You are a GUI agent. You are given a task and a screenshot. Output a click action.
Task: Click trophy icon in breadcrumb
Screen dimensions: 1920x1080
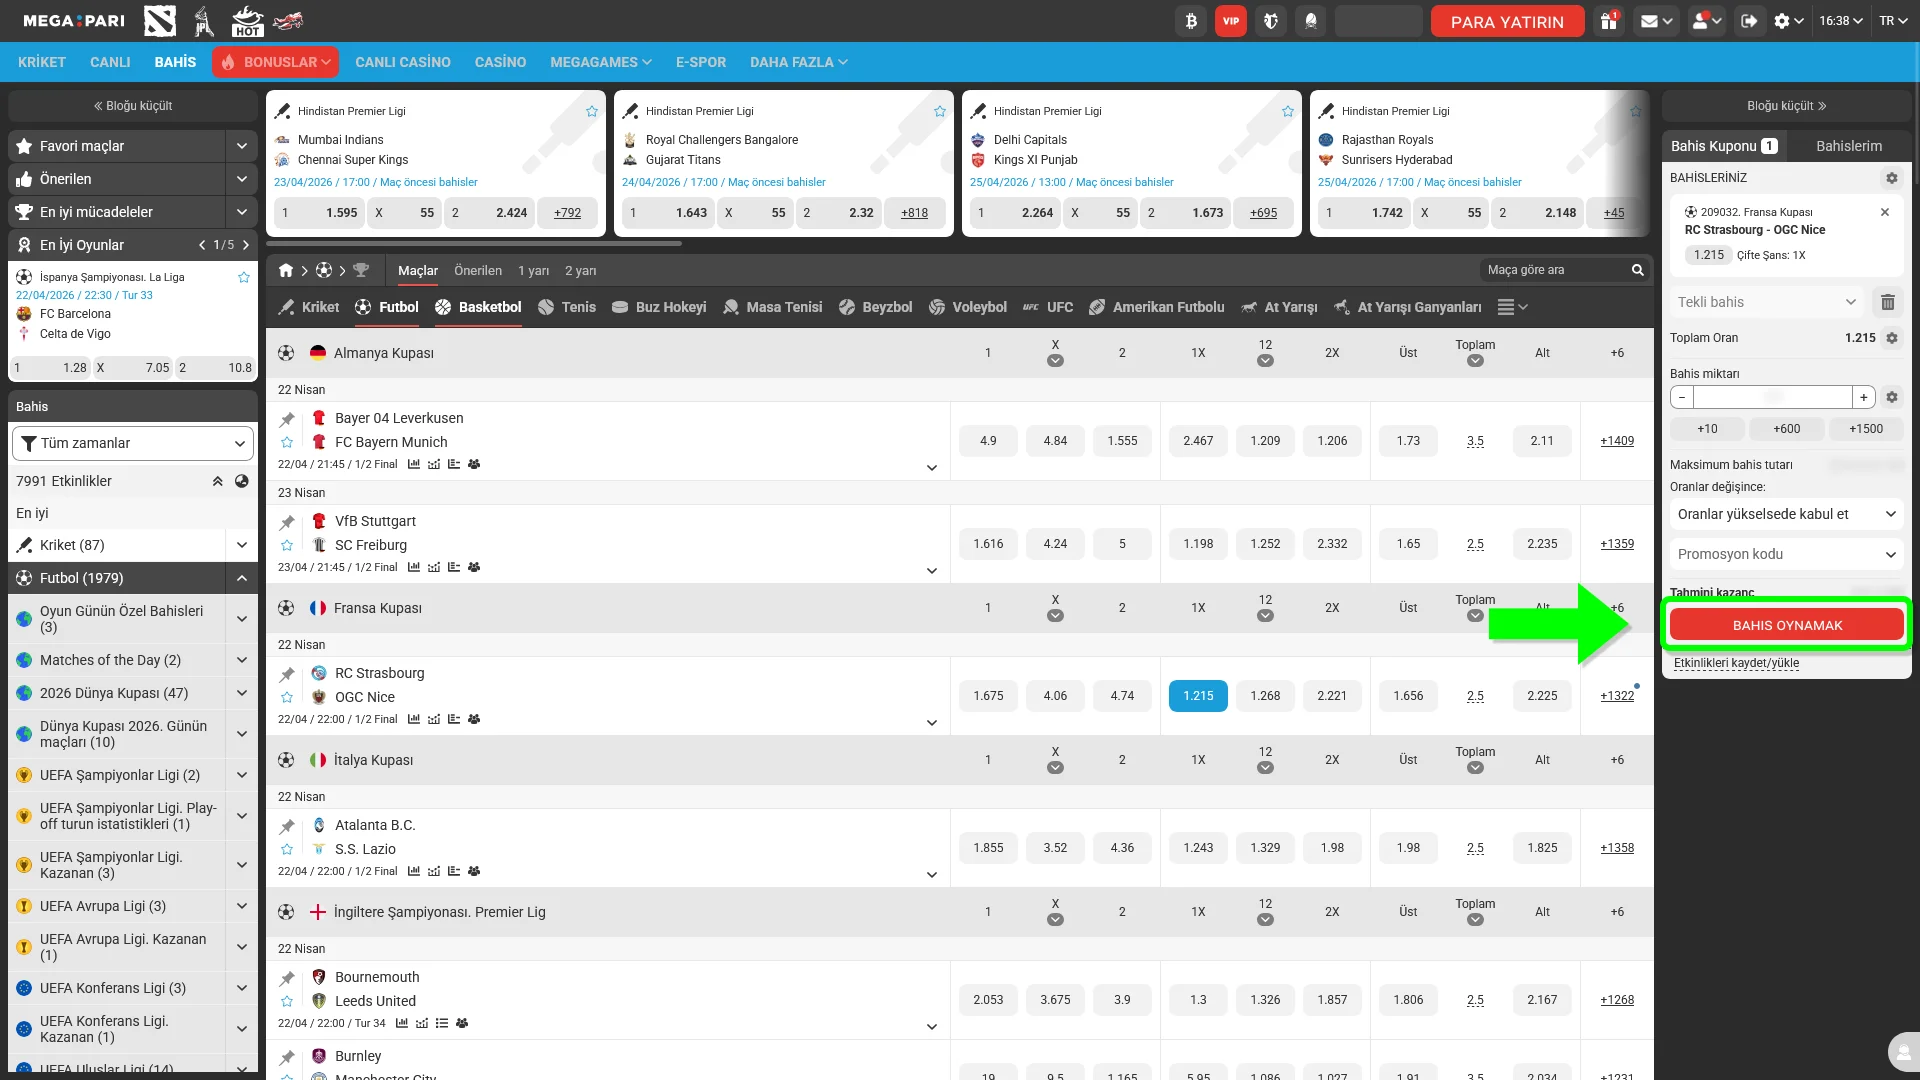pos(362,270)
